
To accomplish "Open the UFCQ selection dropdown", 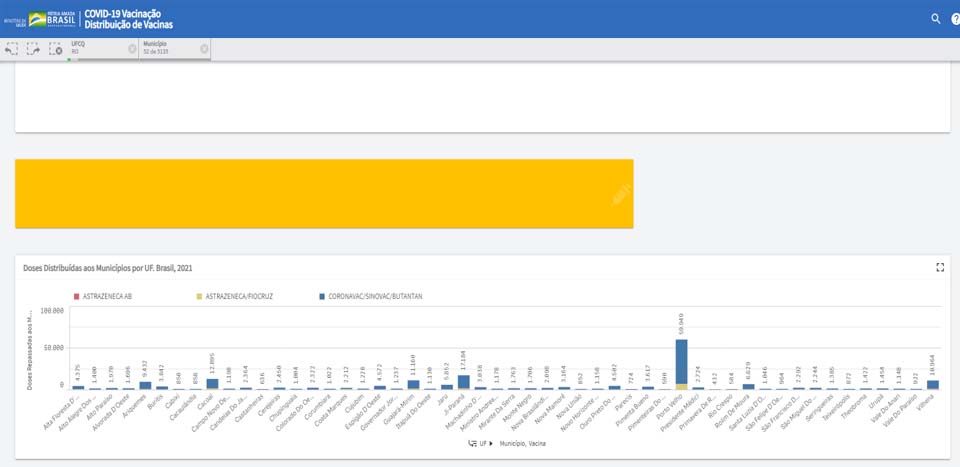I will point(98,49).
